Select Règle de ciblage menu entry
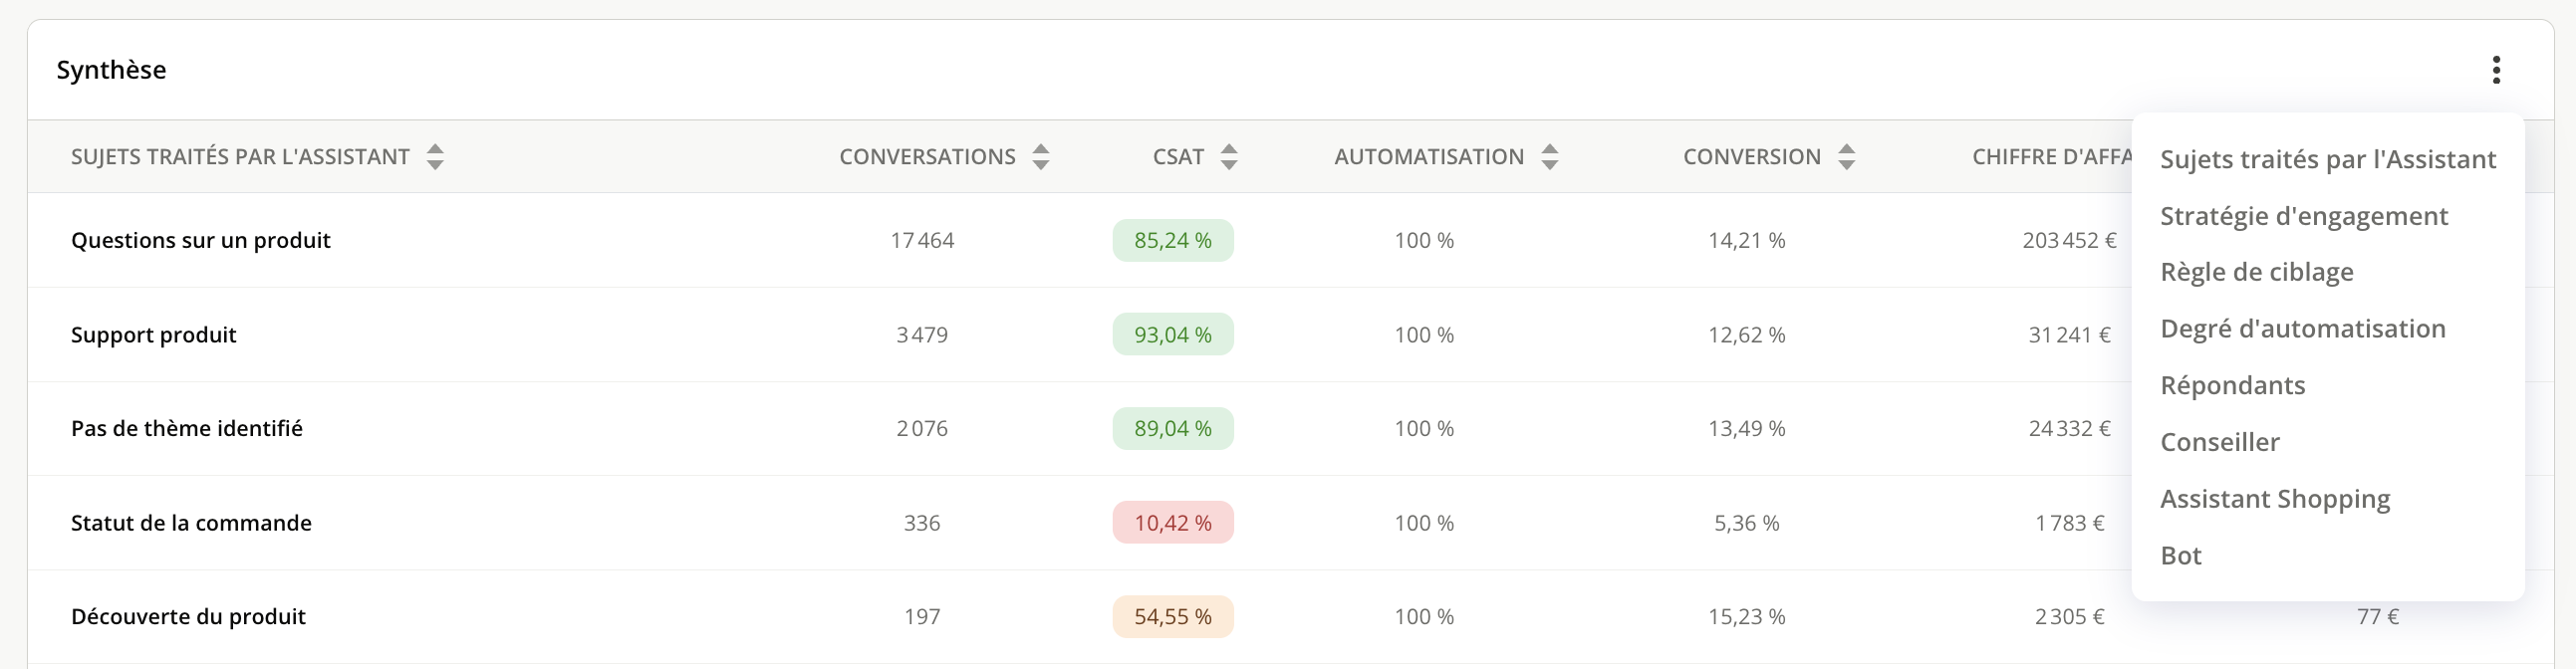Screen dimensions: 2576x669 [2256, 273]
